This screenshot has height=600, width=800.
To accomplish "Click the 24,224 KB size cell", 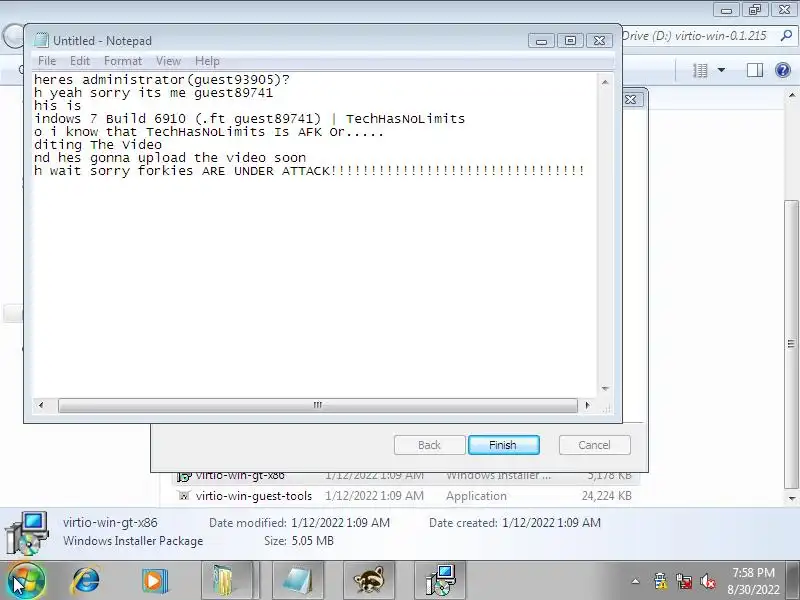I will [x=607, y=496].
